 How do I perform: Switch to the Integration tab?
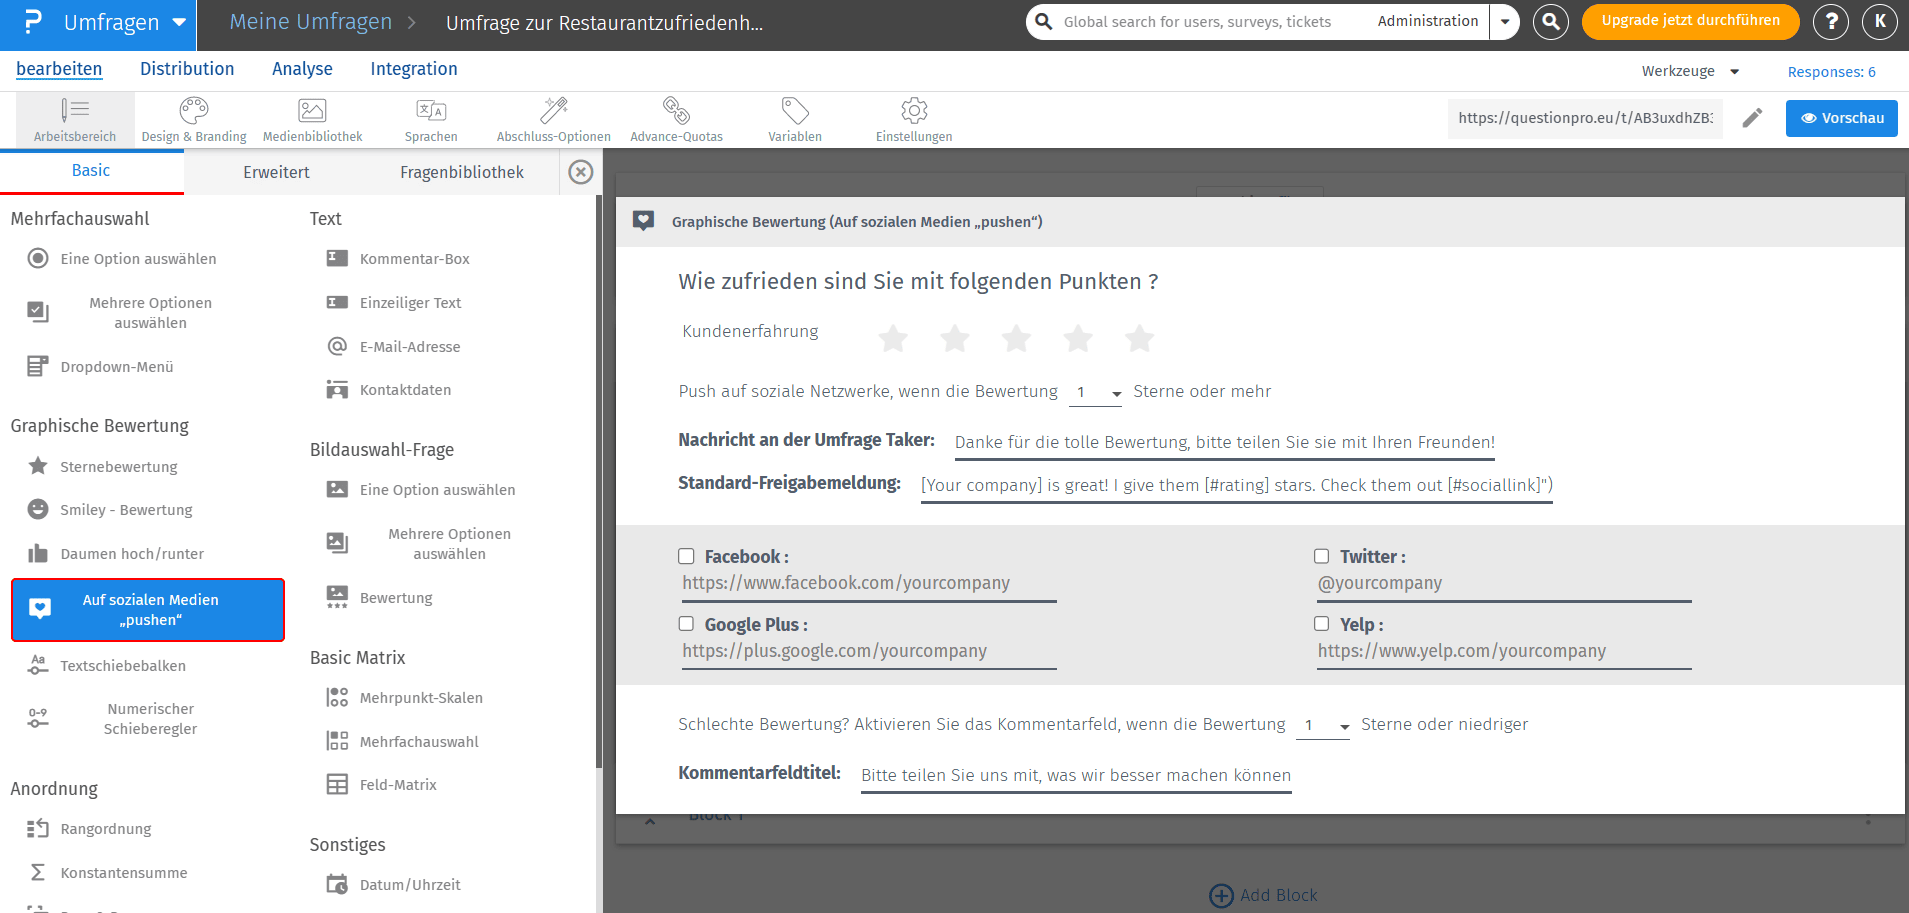(414, 69)
